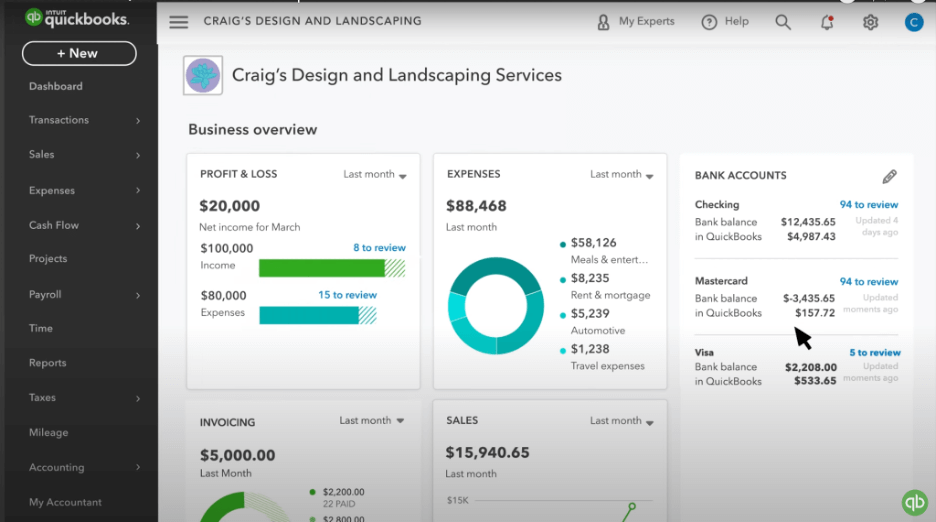Expand the Taxes submenu chevron
This screenshot has height=522, width=936.
(138, 398)
